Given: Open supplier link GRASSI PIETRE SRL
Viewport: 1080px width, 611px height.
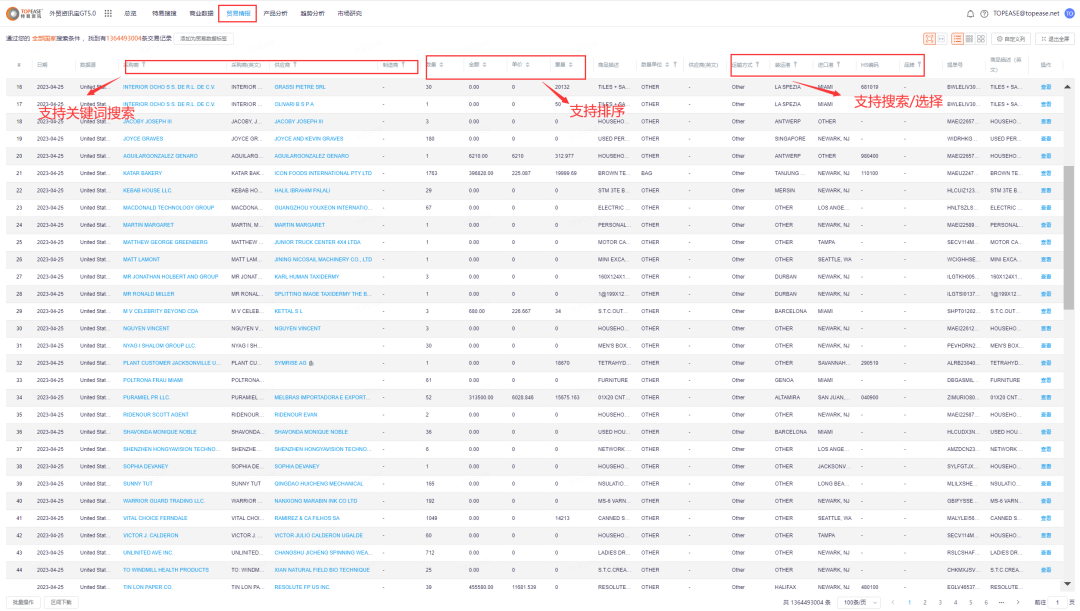Looking at the screenshot, I should click(x=300, y=87).
